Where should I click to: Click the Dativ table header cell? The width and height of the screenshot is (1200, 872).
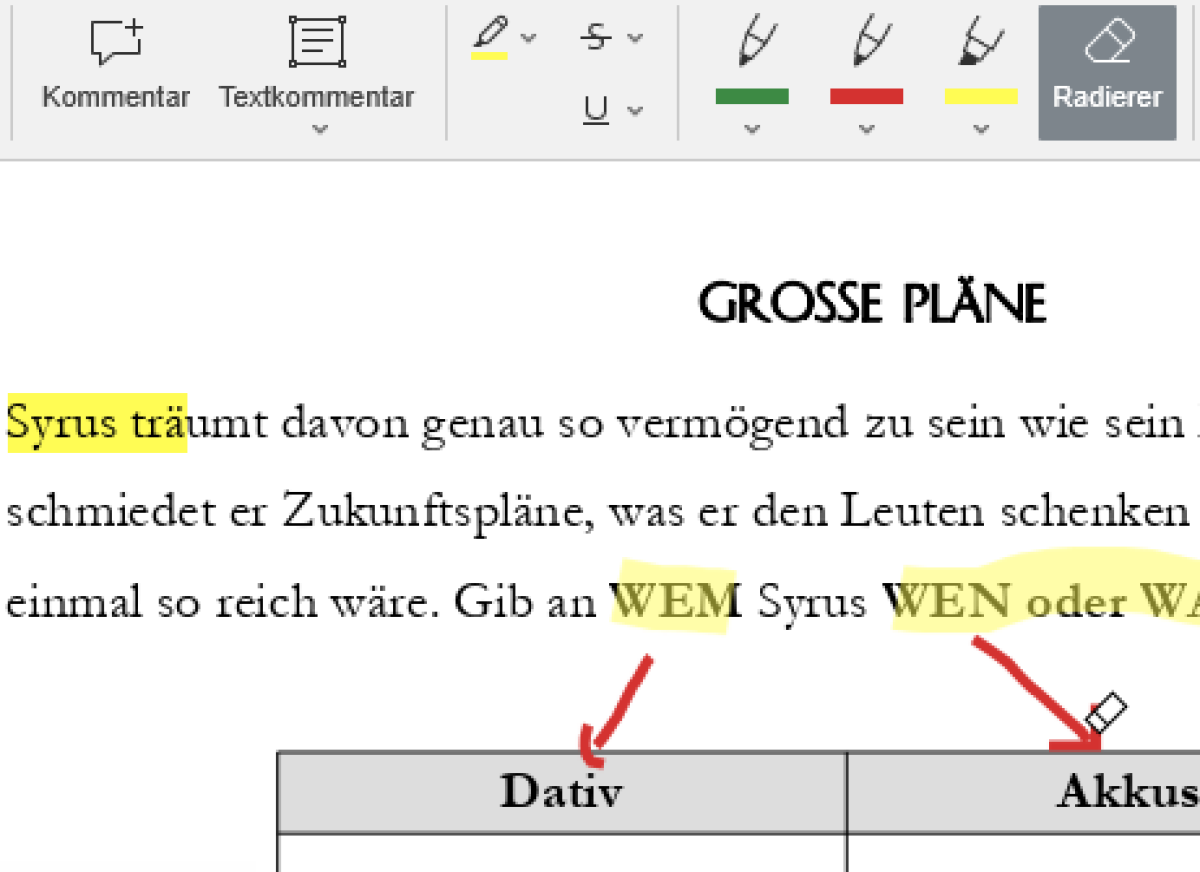561,791
